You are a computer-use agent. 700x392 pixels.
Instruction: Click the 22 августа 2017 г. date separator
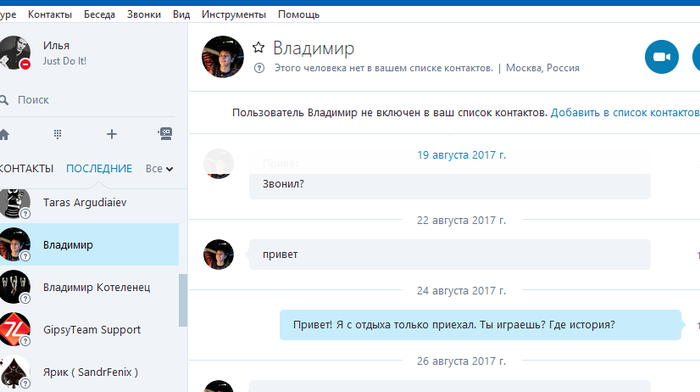click(x=462, y=220)
